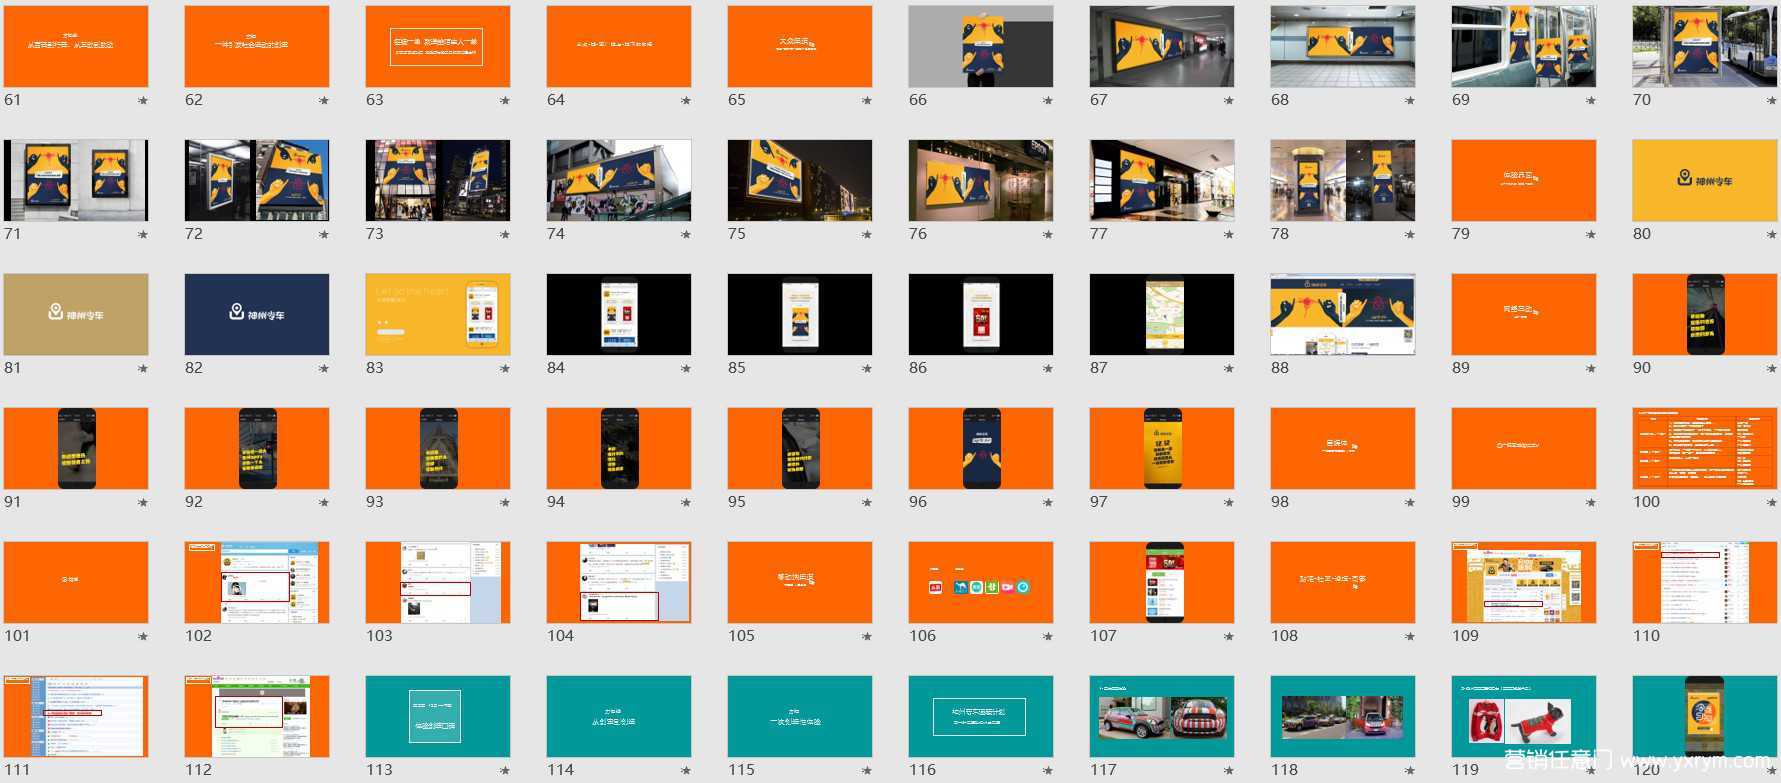Select slide 67 subway billboard thumbnail
Viewport: 1781px width, 783px height.
point(1161,46)
